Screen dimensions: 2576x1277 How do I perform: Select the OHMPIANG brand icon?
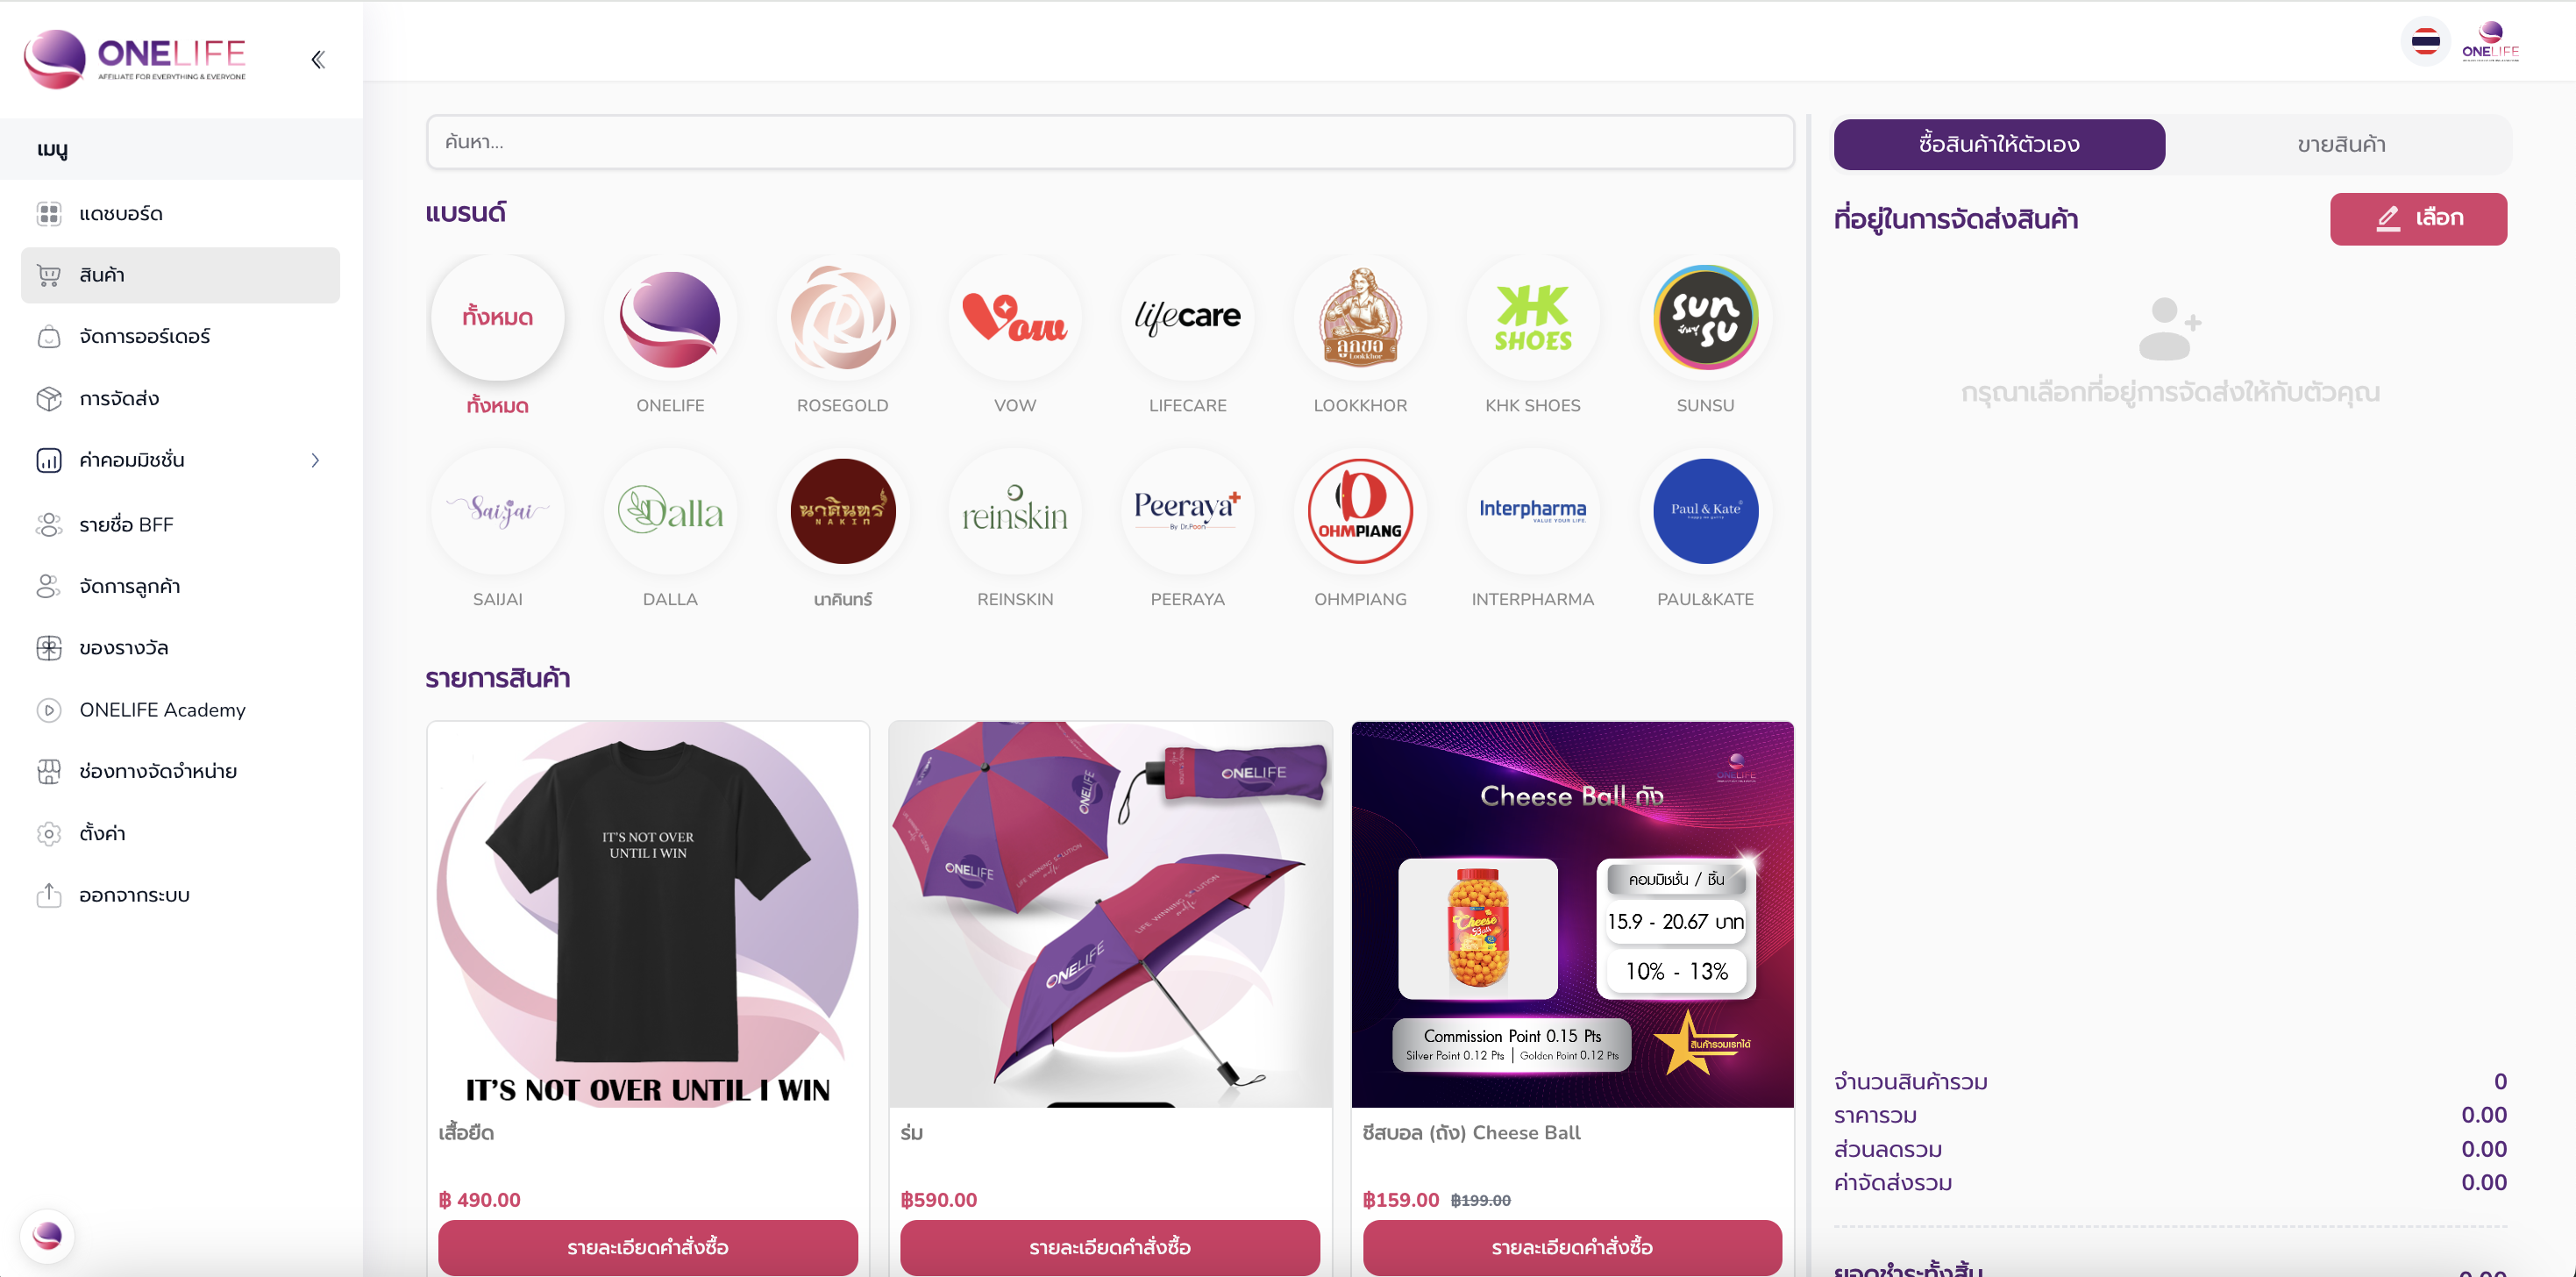1360,512
